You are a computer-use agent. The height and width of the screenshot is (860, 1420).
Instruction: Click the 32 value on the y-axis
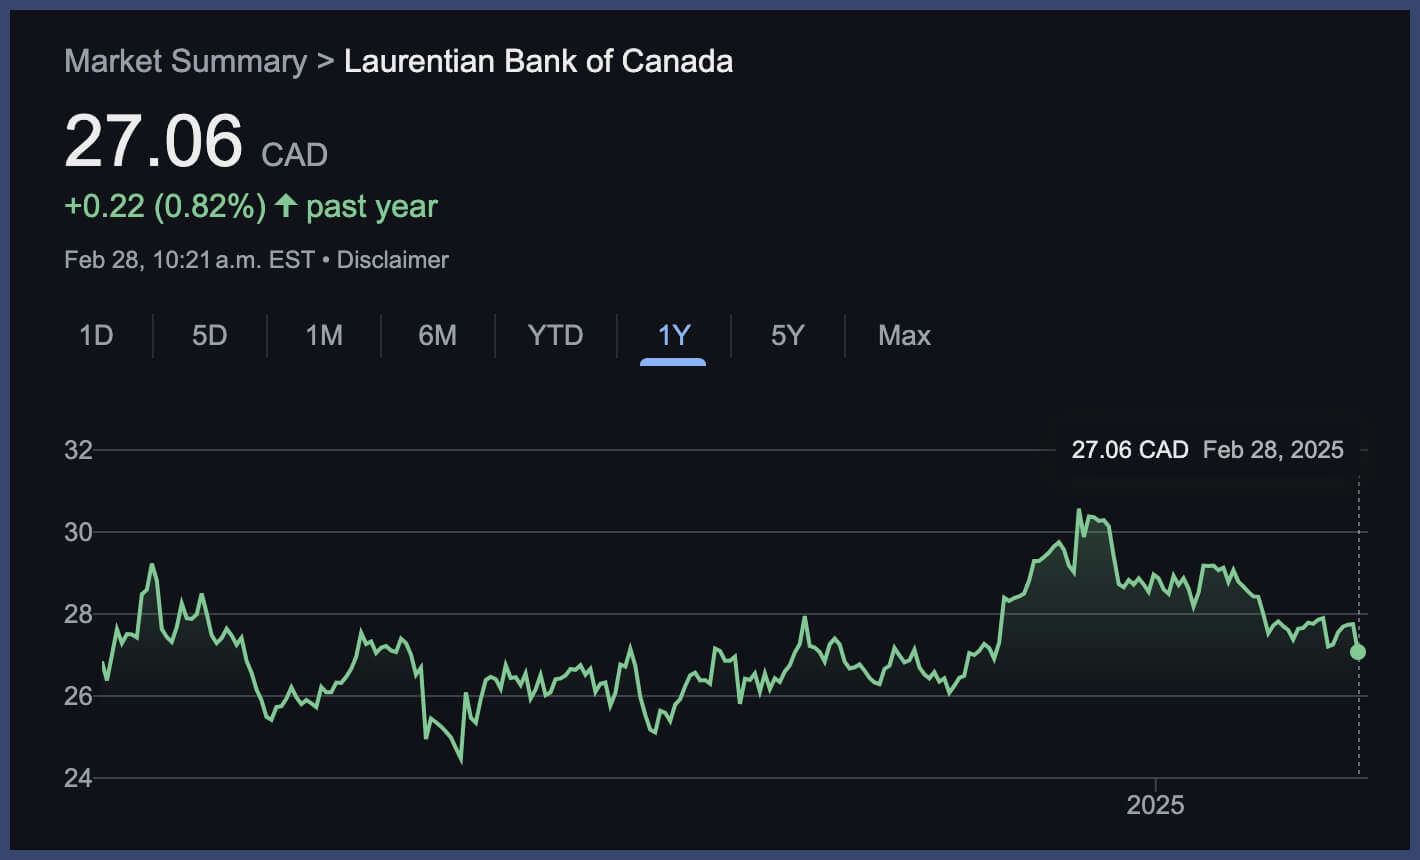[78, 450]
